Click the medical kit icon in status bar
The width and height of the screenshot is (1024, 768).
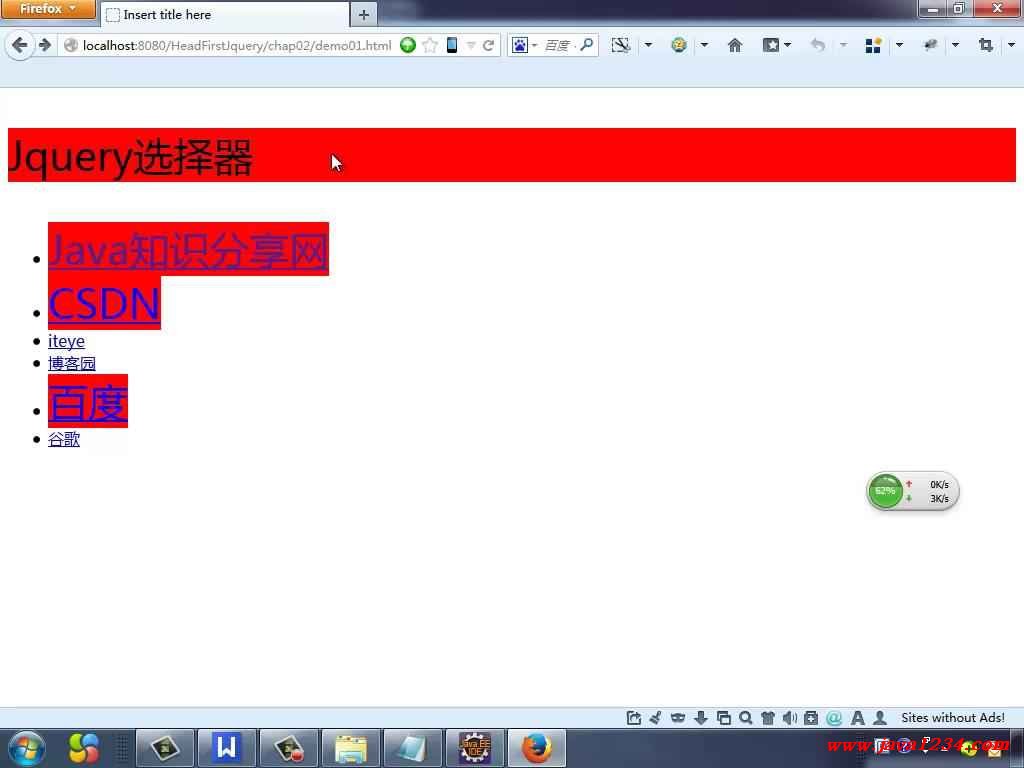click(x=811, y=718)
